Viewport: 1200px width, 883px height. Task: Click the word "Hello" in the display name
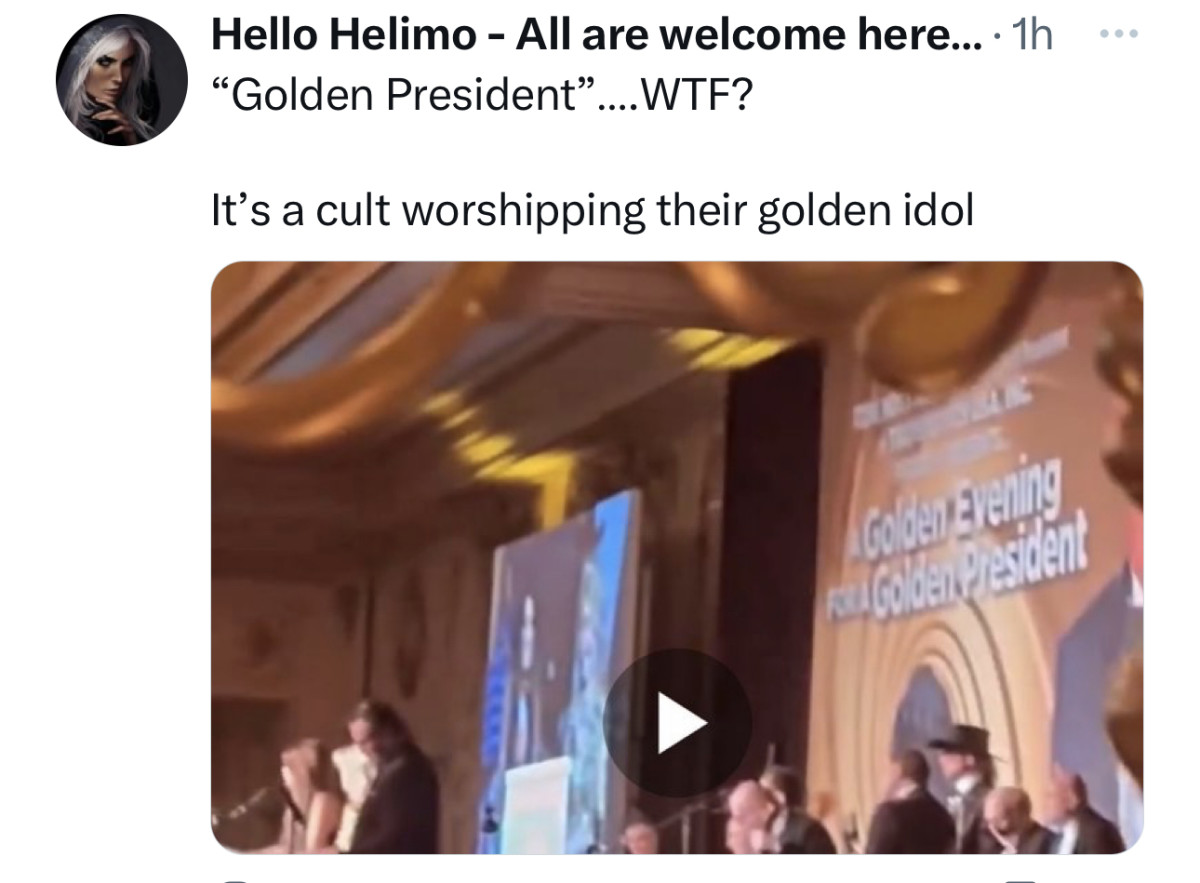265,36
